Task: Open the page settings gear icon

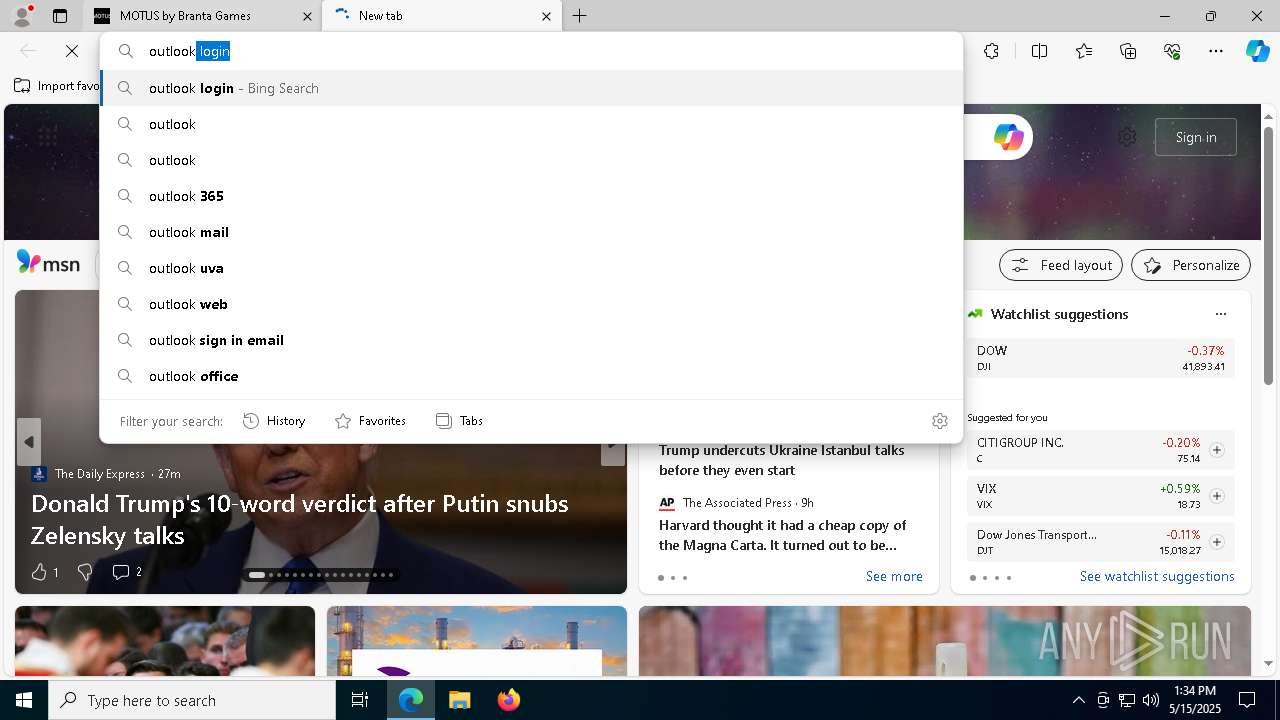Action: click(1127, 137)
